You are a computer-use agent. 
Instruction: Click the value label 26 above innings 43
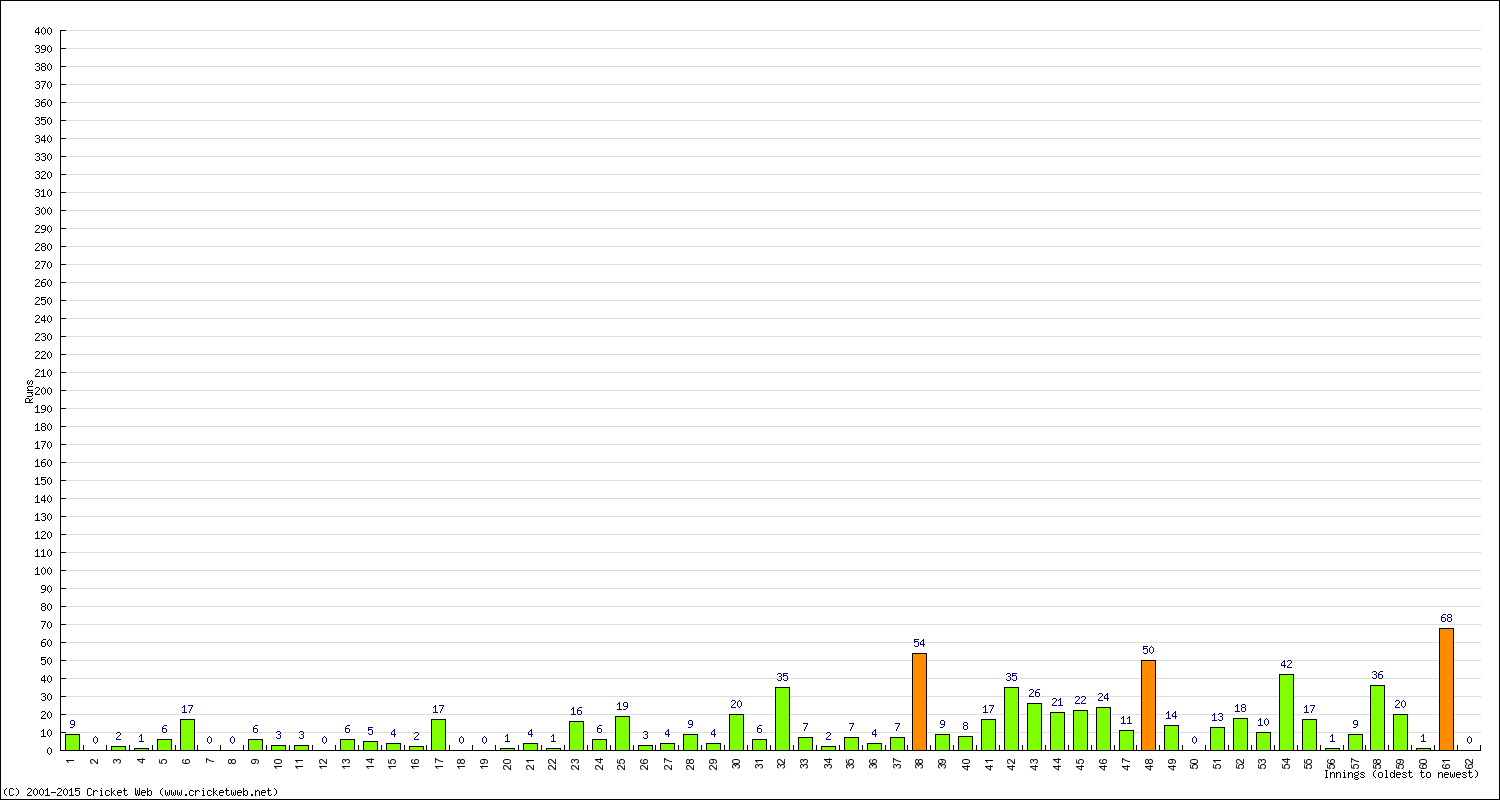(x=1034, y=693)
